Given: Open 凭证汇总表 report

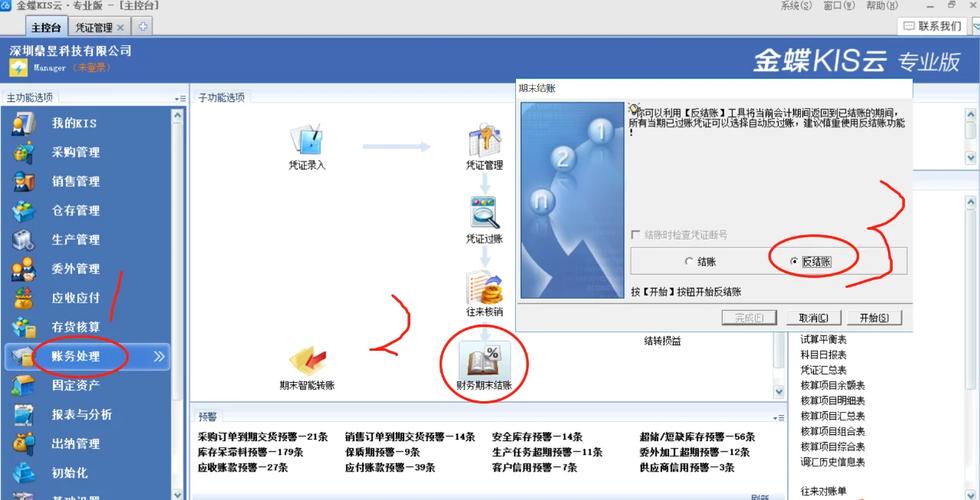Looking at the screenshot, I should click(824, 370).
